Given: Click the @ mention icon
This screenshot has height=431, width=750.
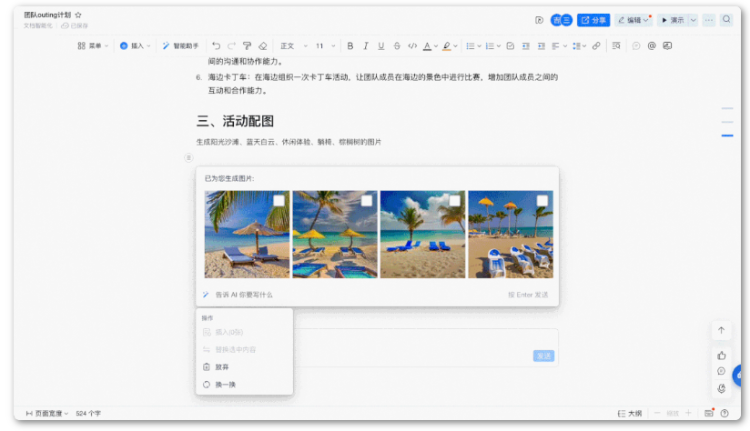Looking at the screenshot, I should [651, 46].
